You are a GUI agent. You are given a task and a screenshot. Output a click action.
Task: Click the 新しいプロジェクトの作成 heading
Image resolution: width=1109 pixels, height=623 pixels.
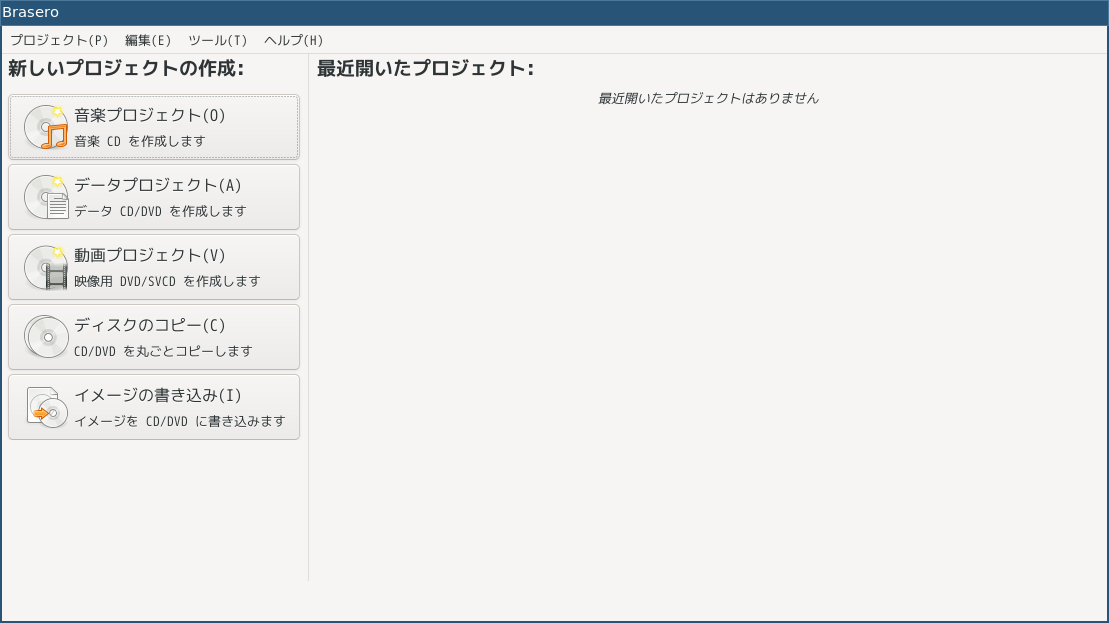click(126, 69)
